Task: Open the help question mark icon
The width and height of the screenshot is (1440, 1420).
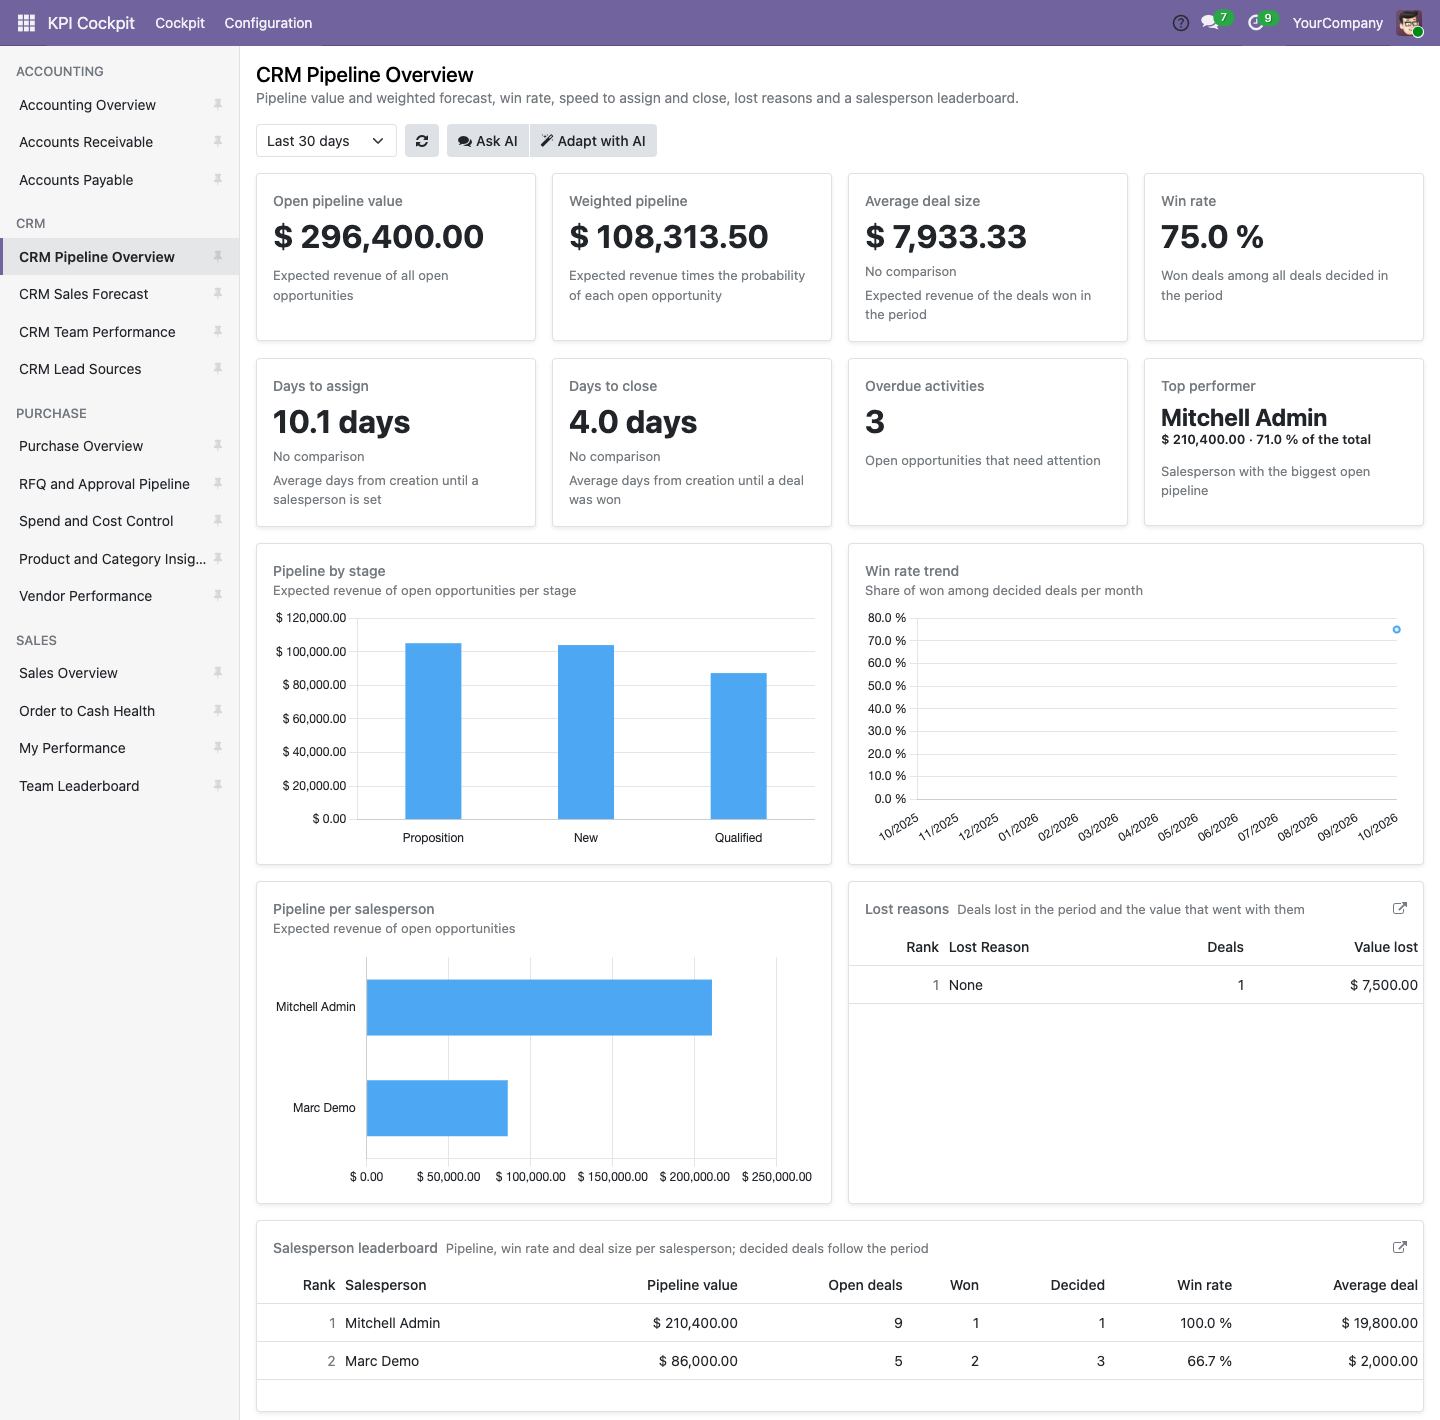Action: point(1181,23)
